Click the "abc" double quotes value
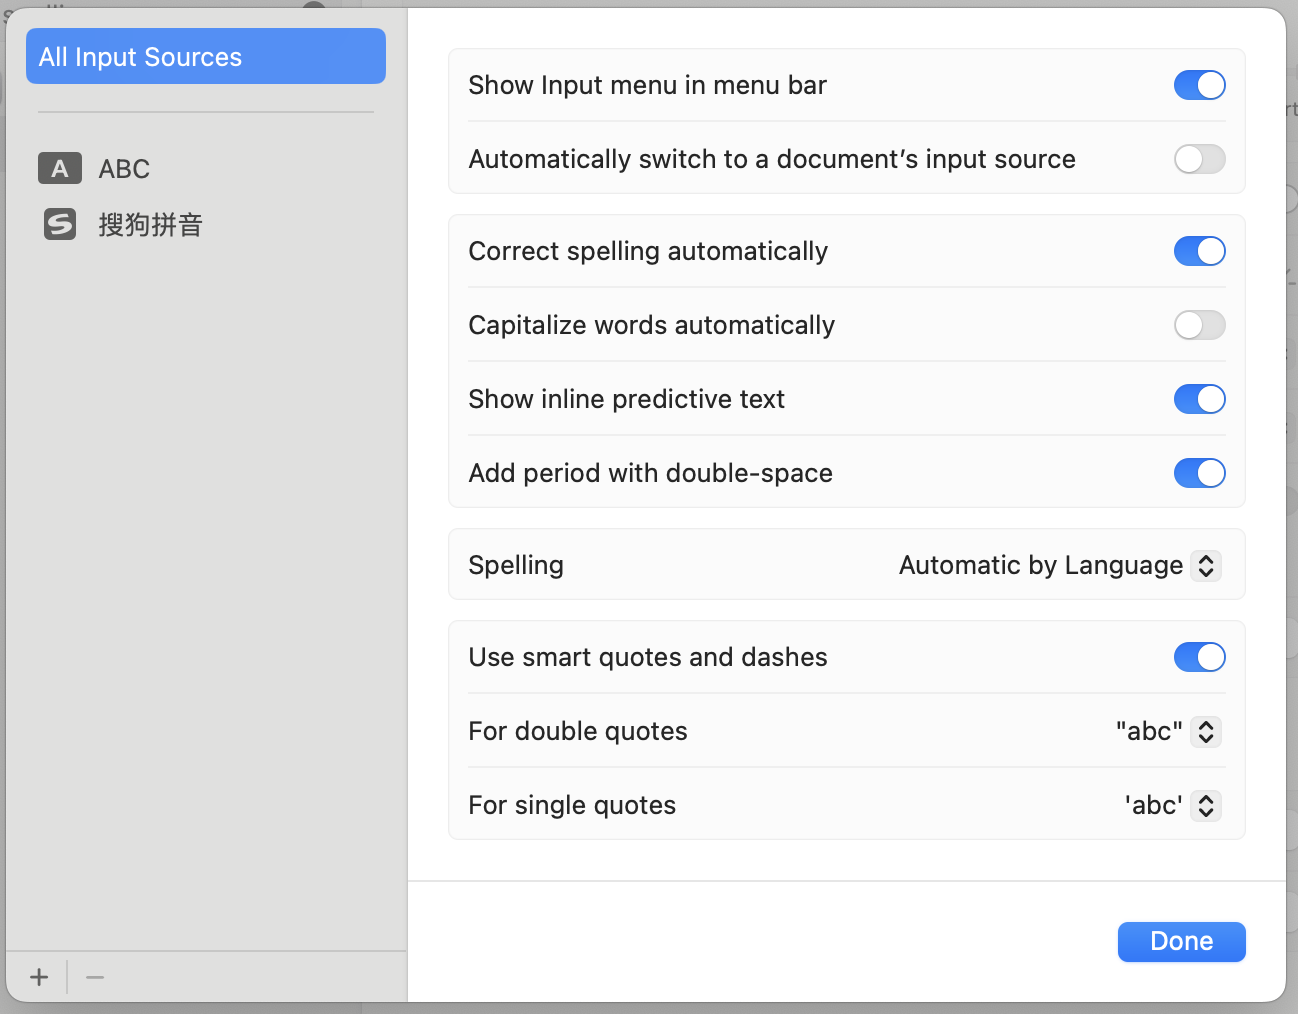The height and width of the screenshot is (1014, 1298). (x=1148, y=732)
